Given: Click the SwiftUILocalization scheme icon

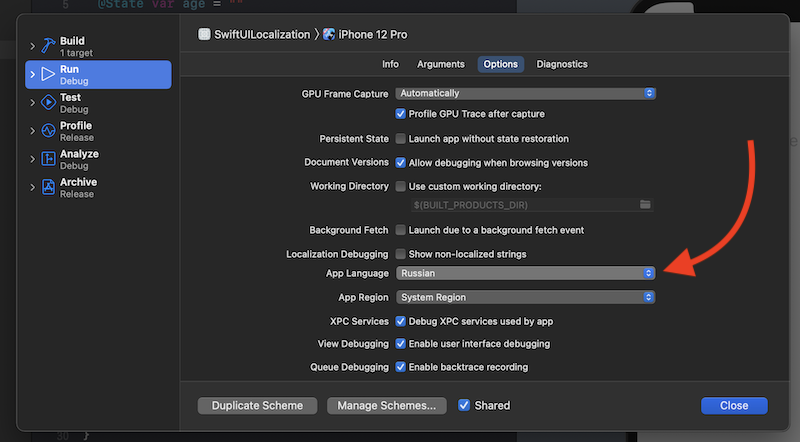Looking at the screenshot, I should pyautogui.click(x=204, y=34).
